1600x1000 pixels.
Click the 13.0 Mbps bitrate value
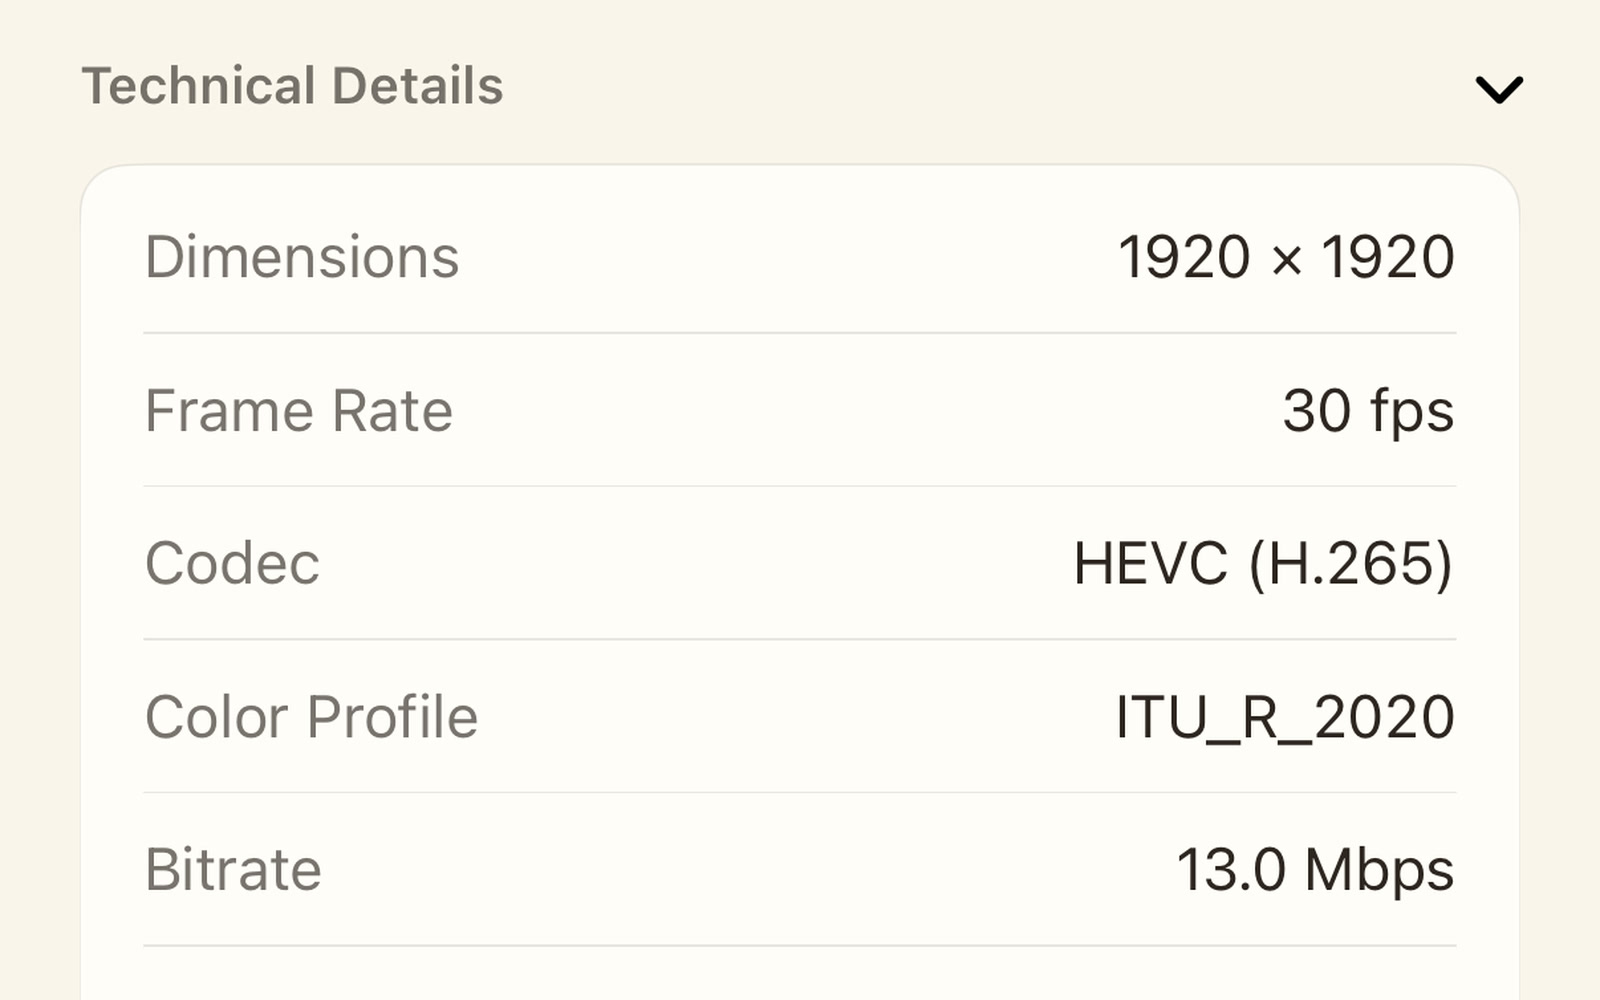tap(1315, 870)
